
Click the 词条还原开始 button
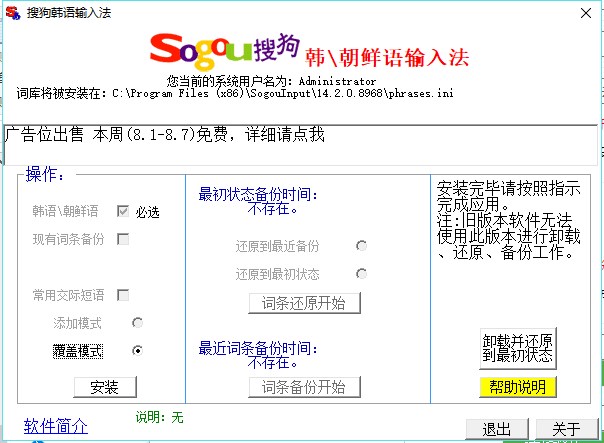click(304, 302)
